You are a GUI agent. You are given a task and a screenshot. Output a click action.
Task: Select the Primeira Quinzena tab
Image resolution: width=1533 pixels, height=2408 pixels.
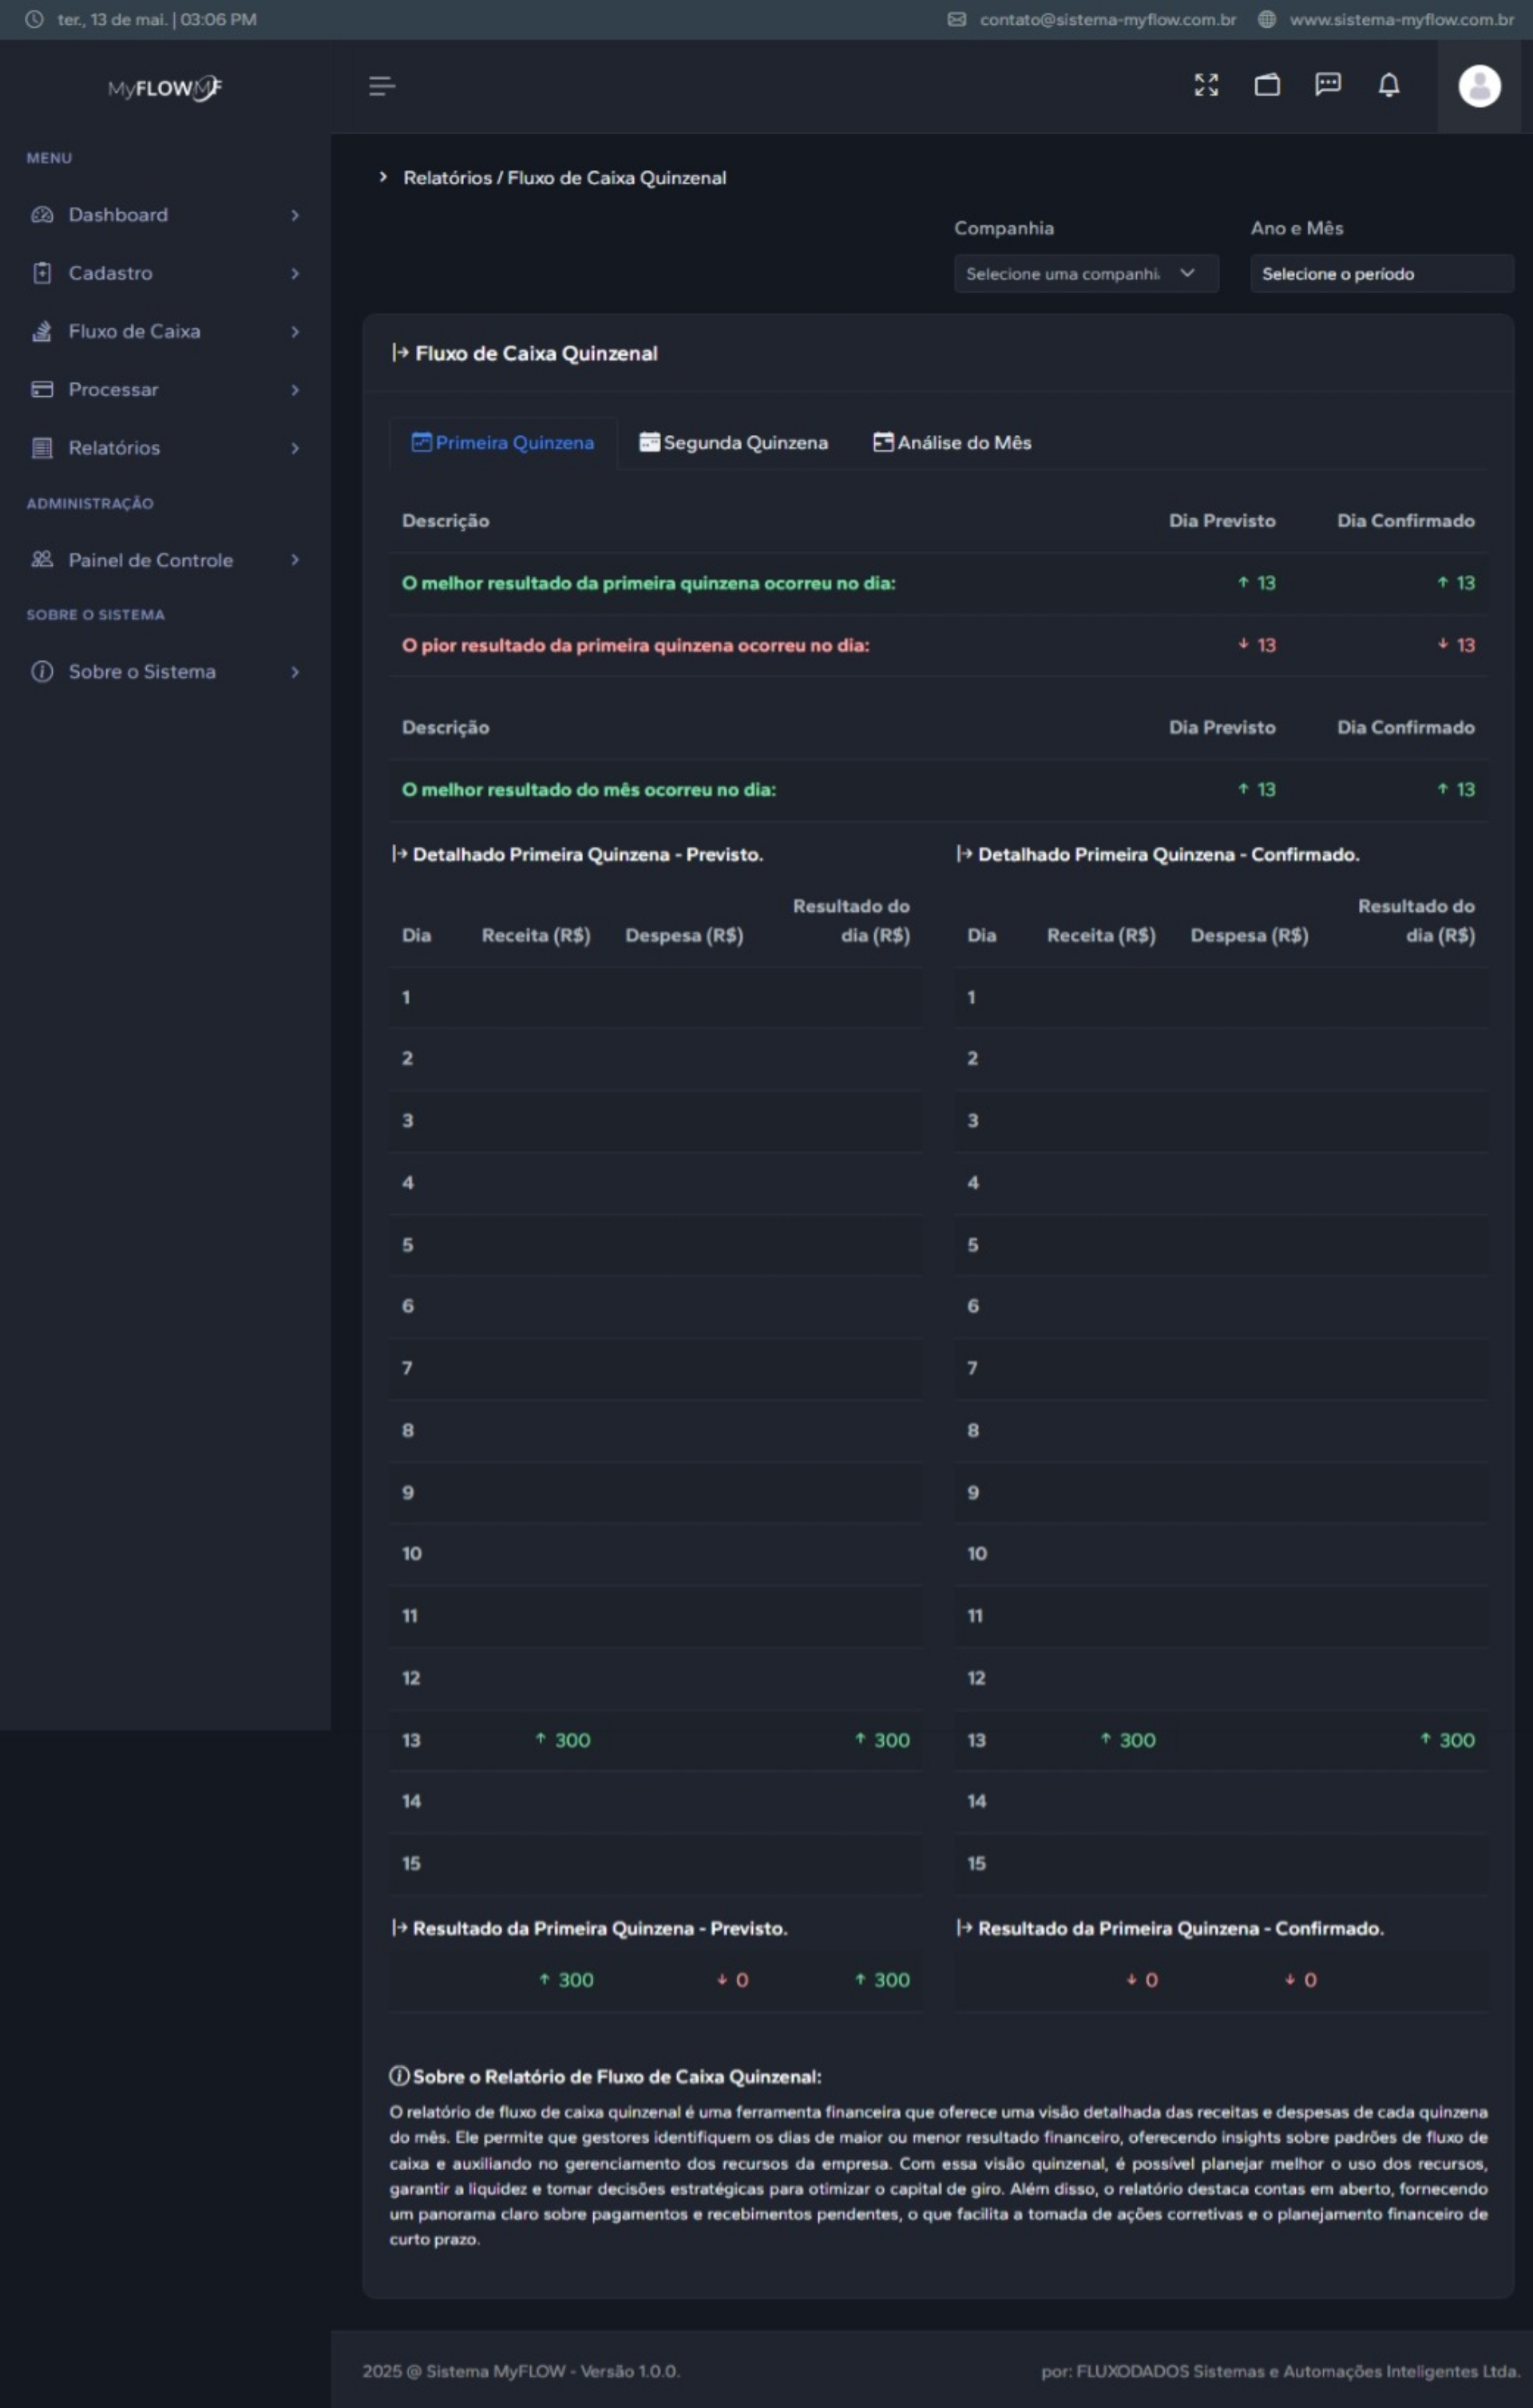tap(503, 443)
